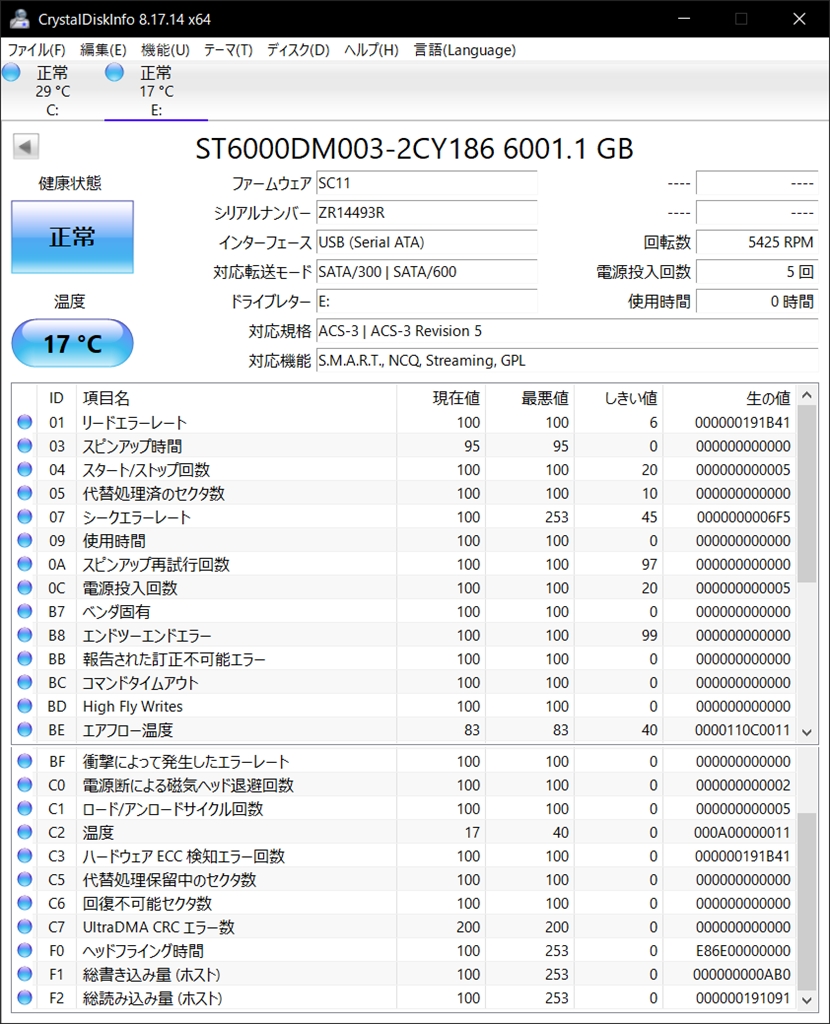Click the lower SMART list scroll-down arrow
The width and height of the screenshot is (830, 1024).
pos(807,1000)
